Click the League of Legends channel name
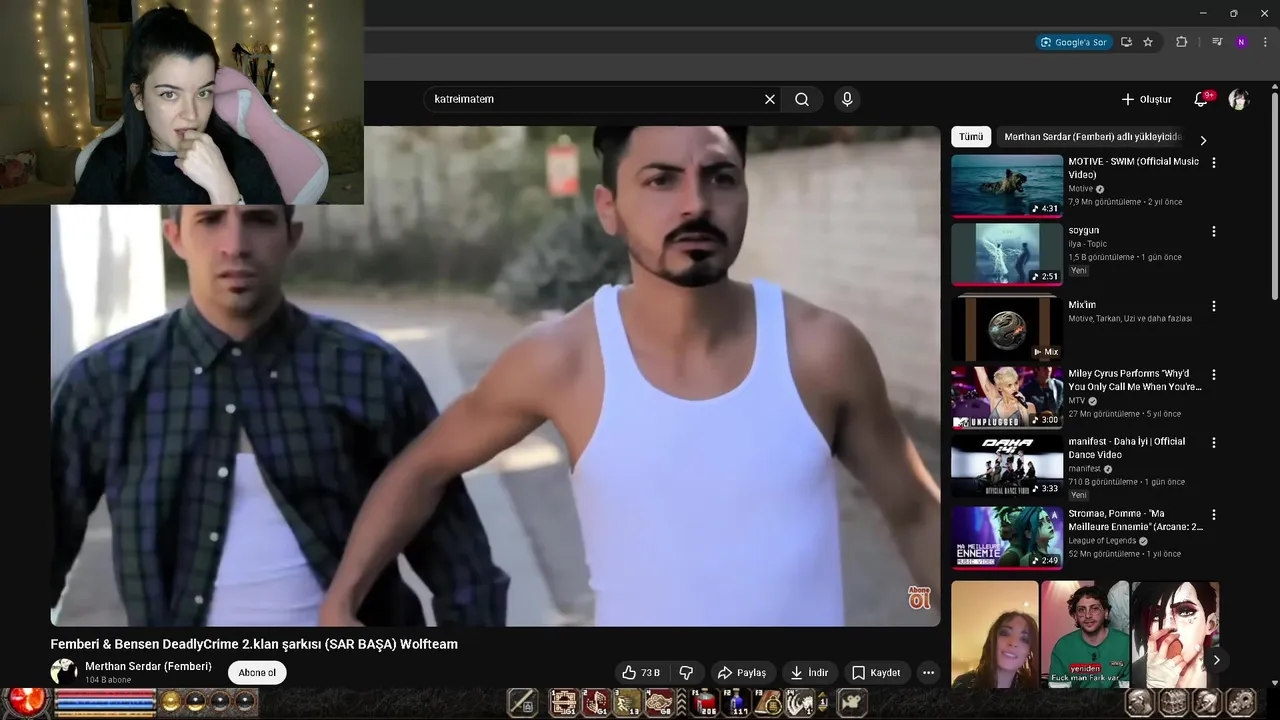 pyautogui.click(x=1102, y=541)
